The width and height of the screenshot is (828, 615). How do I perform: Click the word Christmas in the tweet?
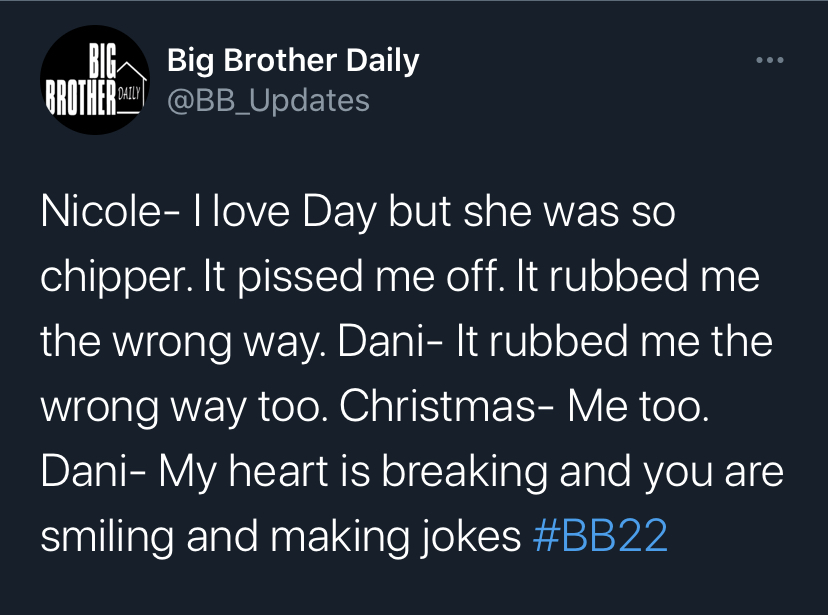pyautogui.click(x=438, y=406)
